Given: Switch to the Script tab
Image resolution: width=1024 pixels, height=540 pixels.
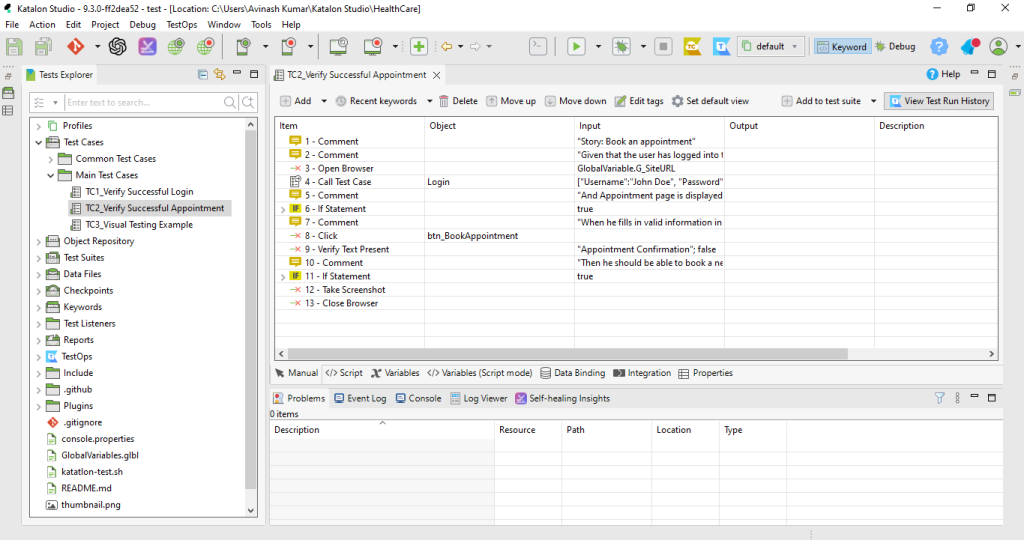Looking at the screenshot, I should 344,373.
